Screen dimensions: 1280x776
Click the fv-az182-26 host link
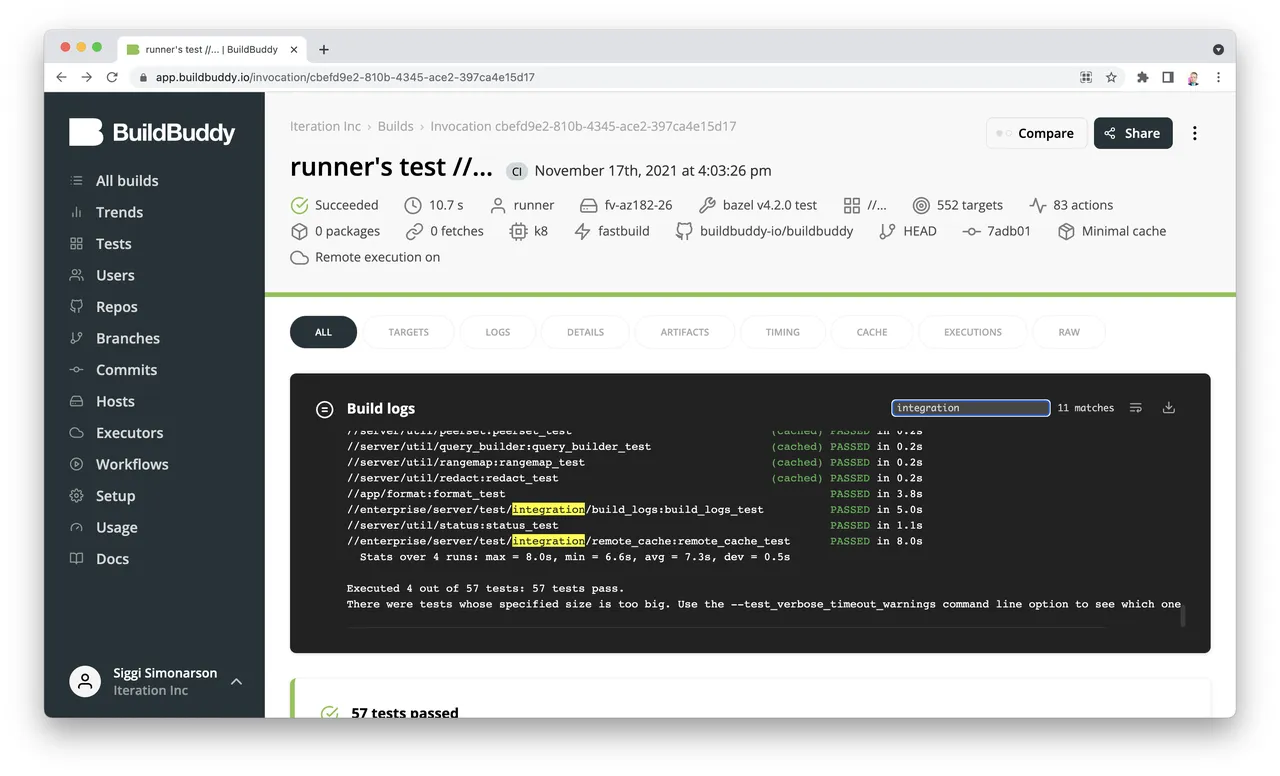point(626,205)
